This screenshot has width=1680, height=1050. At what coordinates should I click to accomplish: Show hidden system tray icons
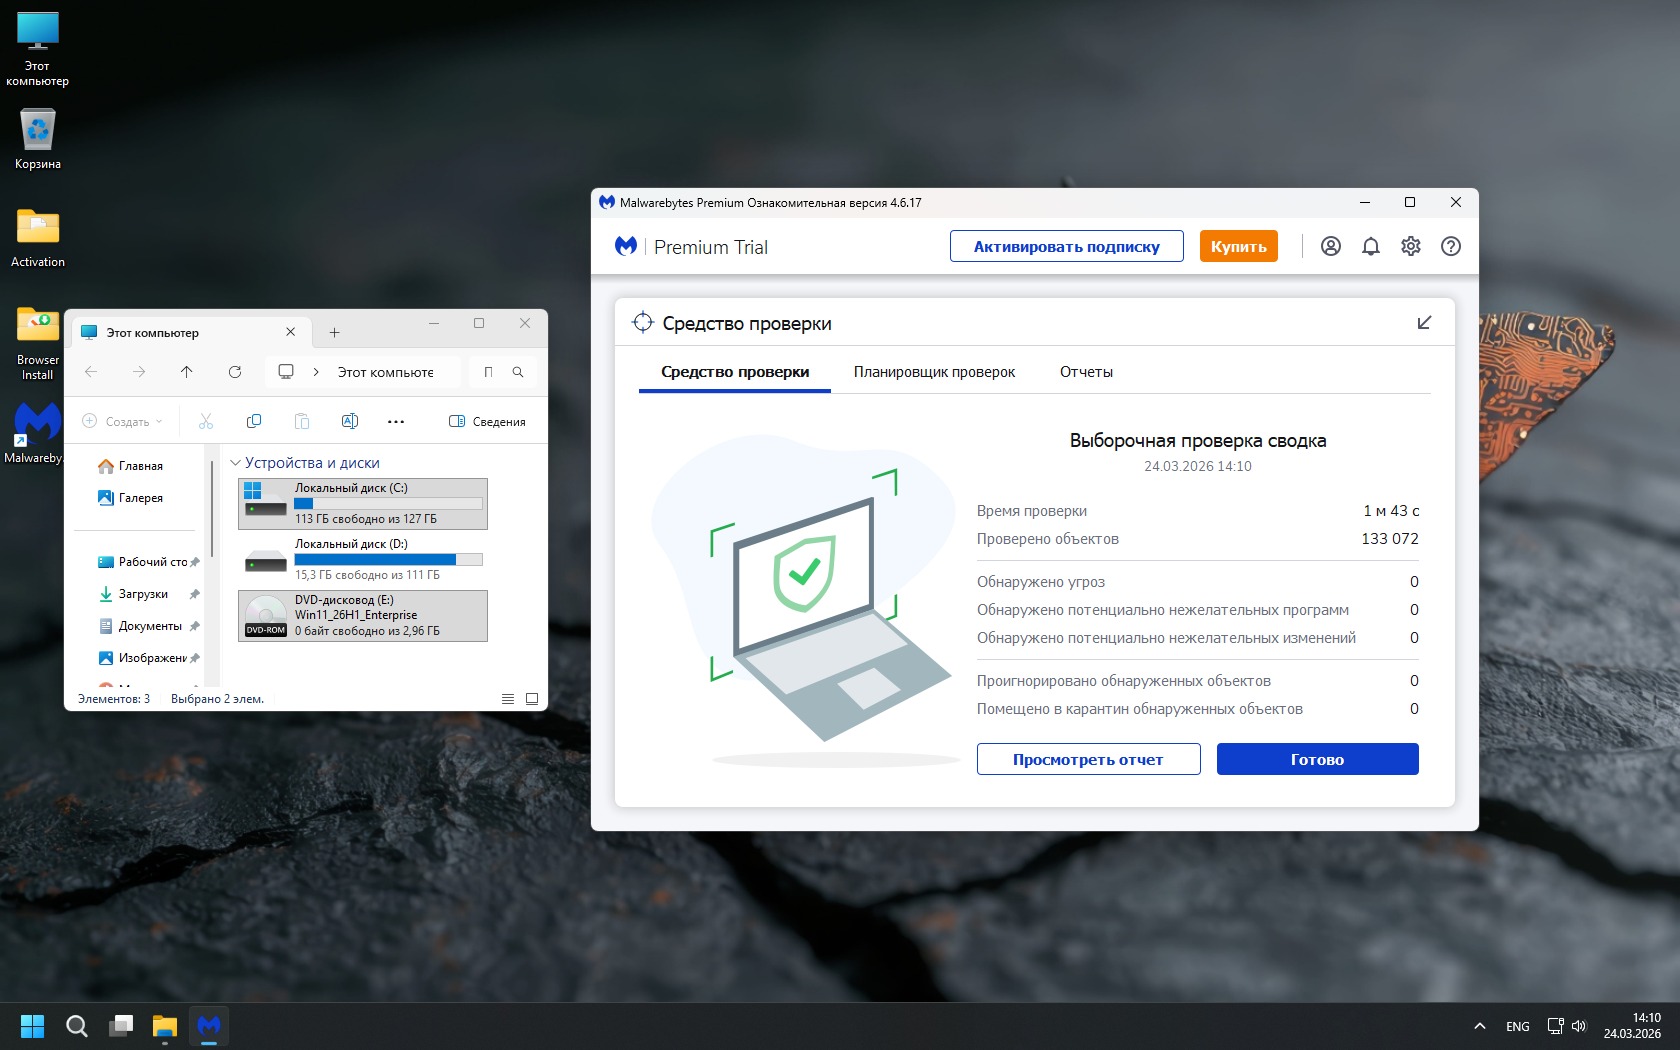(x=1479, y=1026)
